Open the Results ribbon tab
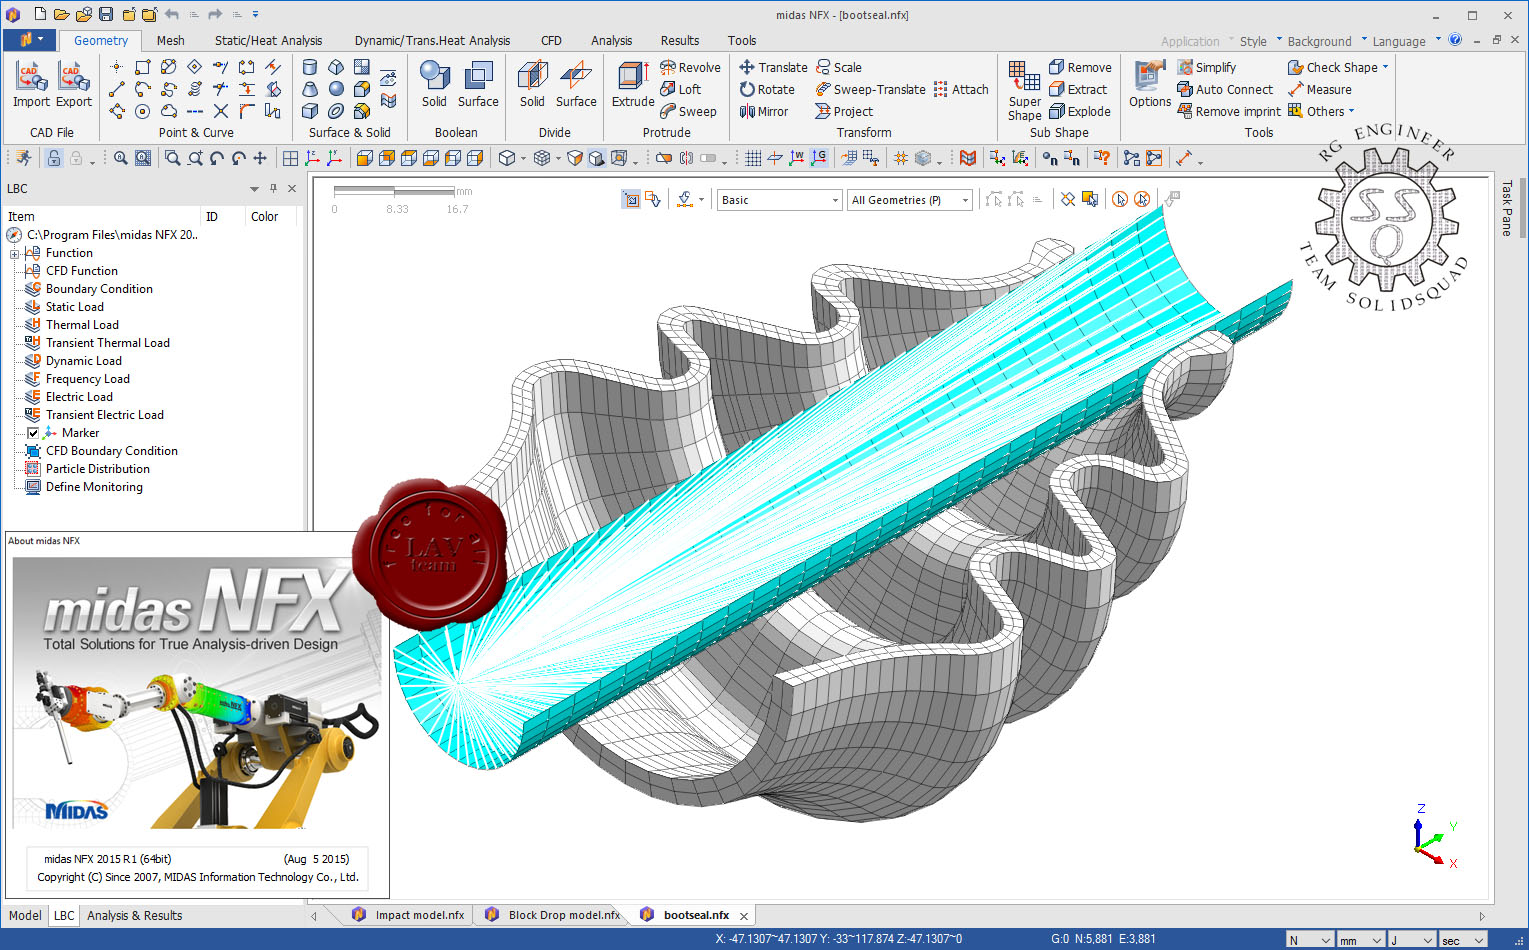This screenshot has height=950, width=1529. click(x=679, y=40)
